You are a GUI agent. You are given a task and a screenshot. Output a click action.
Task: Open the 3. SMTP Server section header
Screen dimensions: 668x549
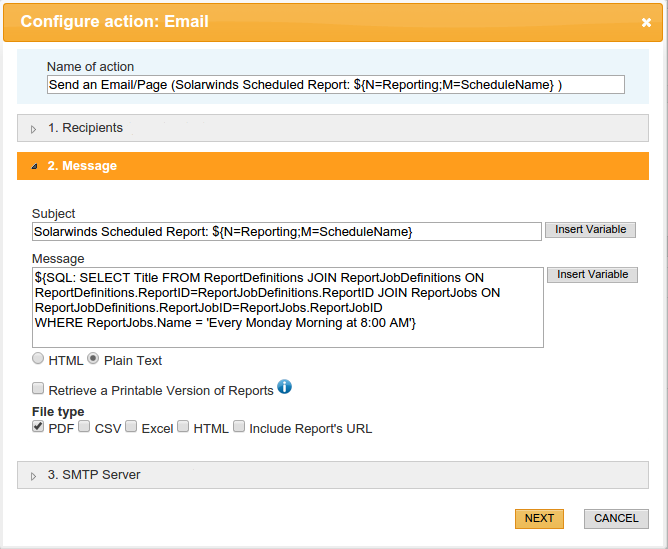333,475
